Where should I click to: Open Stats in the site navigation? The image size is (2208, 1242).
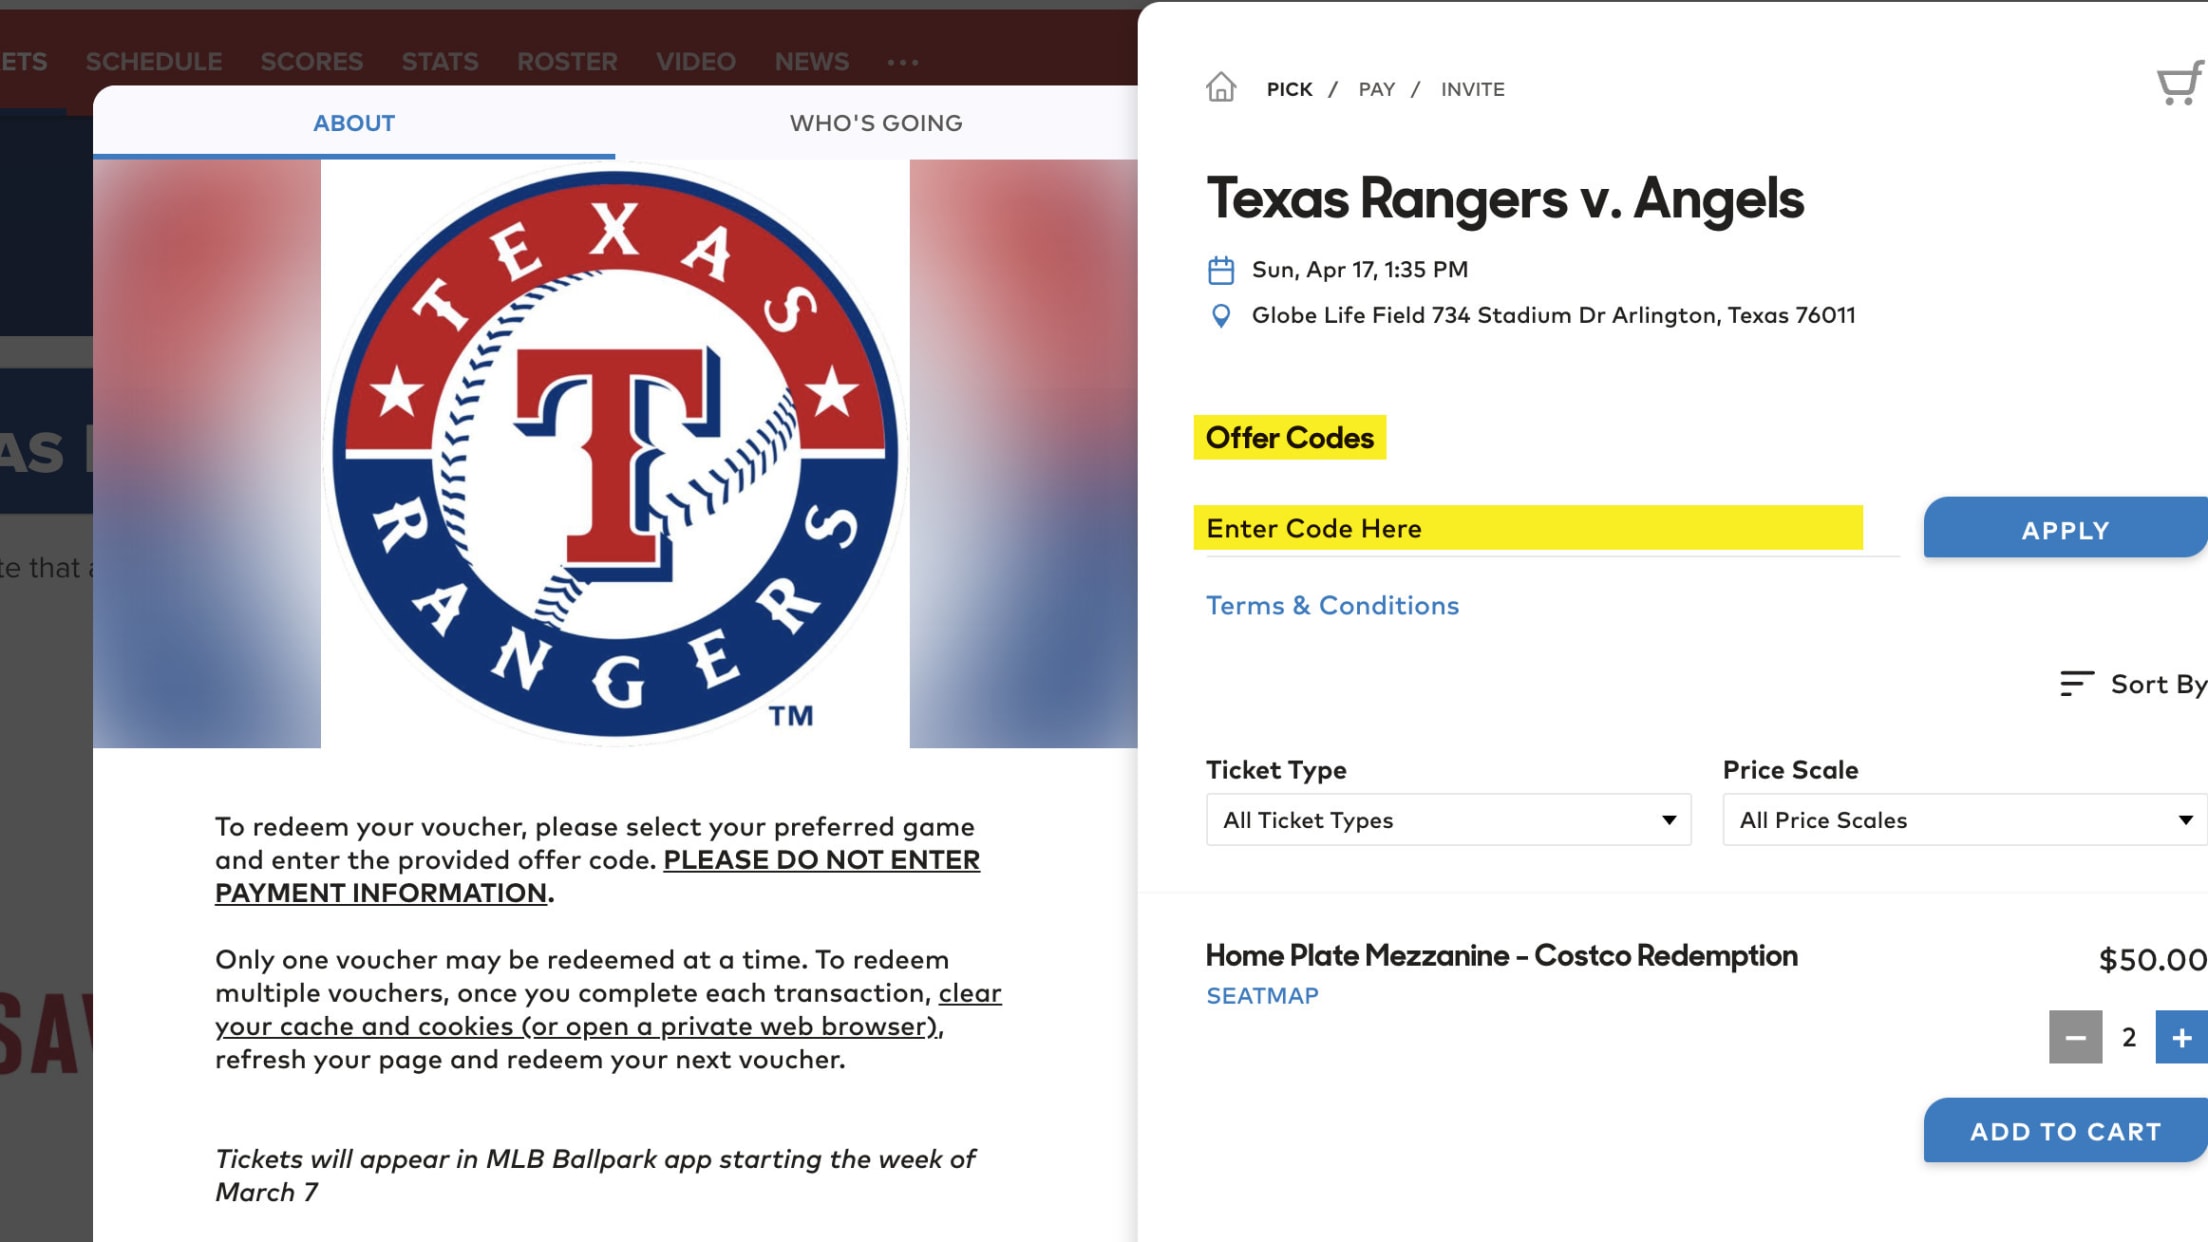(x=440, y=62)
